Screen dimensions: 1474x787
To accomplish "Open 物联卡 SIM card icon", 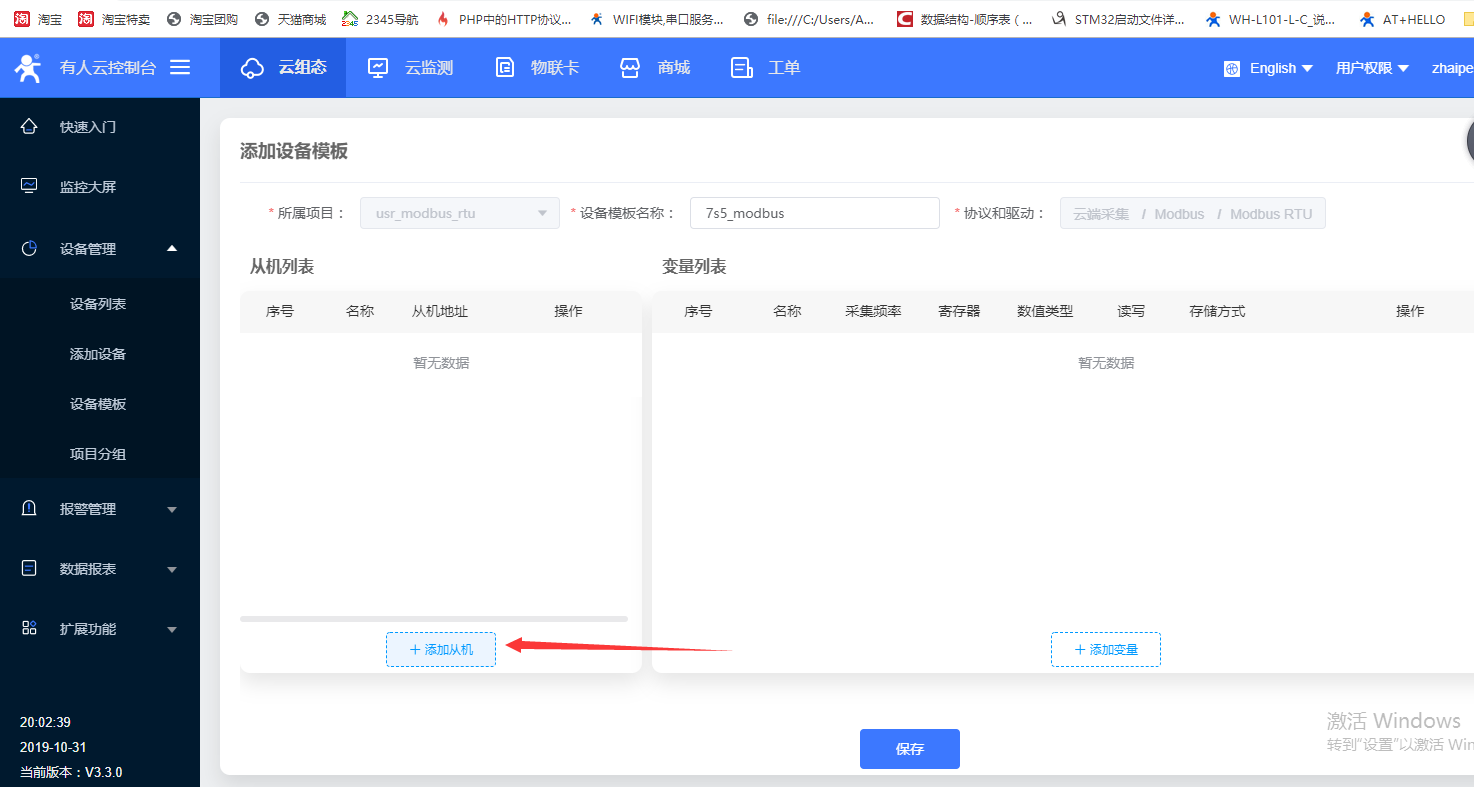I will [505, 68].
